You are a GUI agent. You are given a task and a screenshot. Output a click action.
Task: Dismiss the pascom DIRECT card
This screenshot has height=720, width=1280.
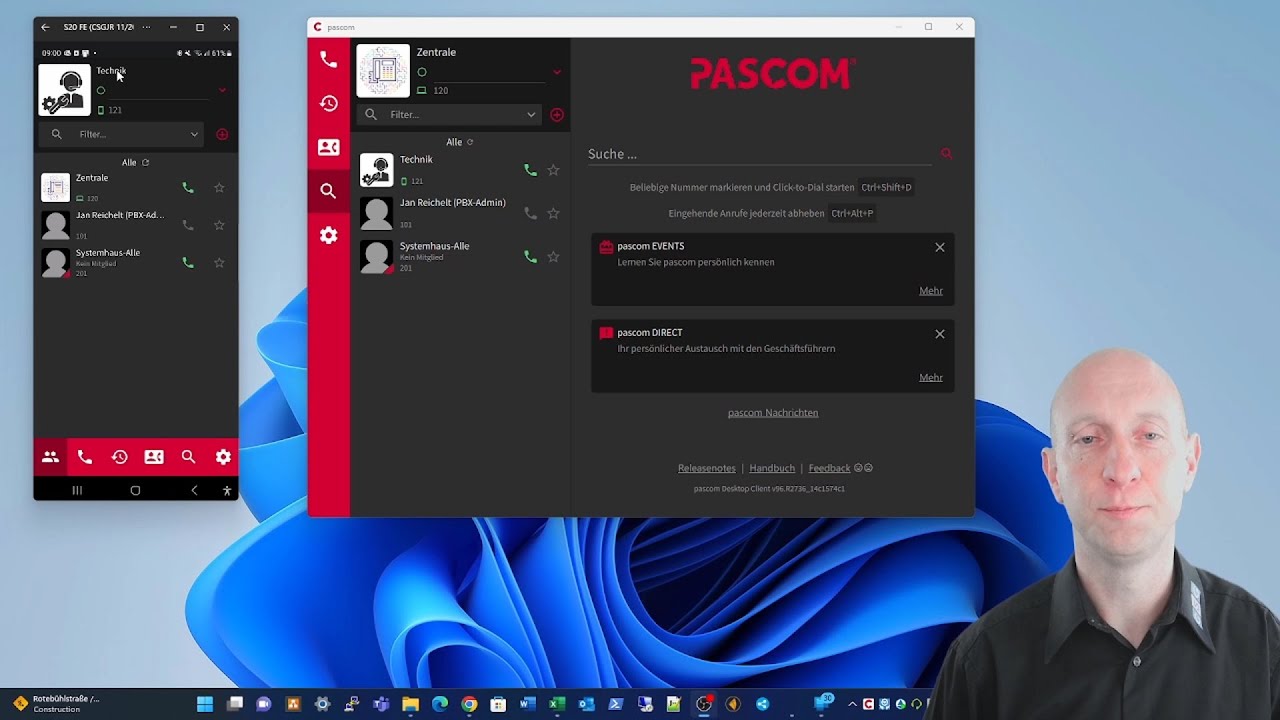(940, 334)
